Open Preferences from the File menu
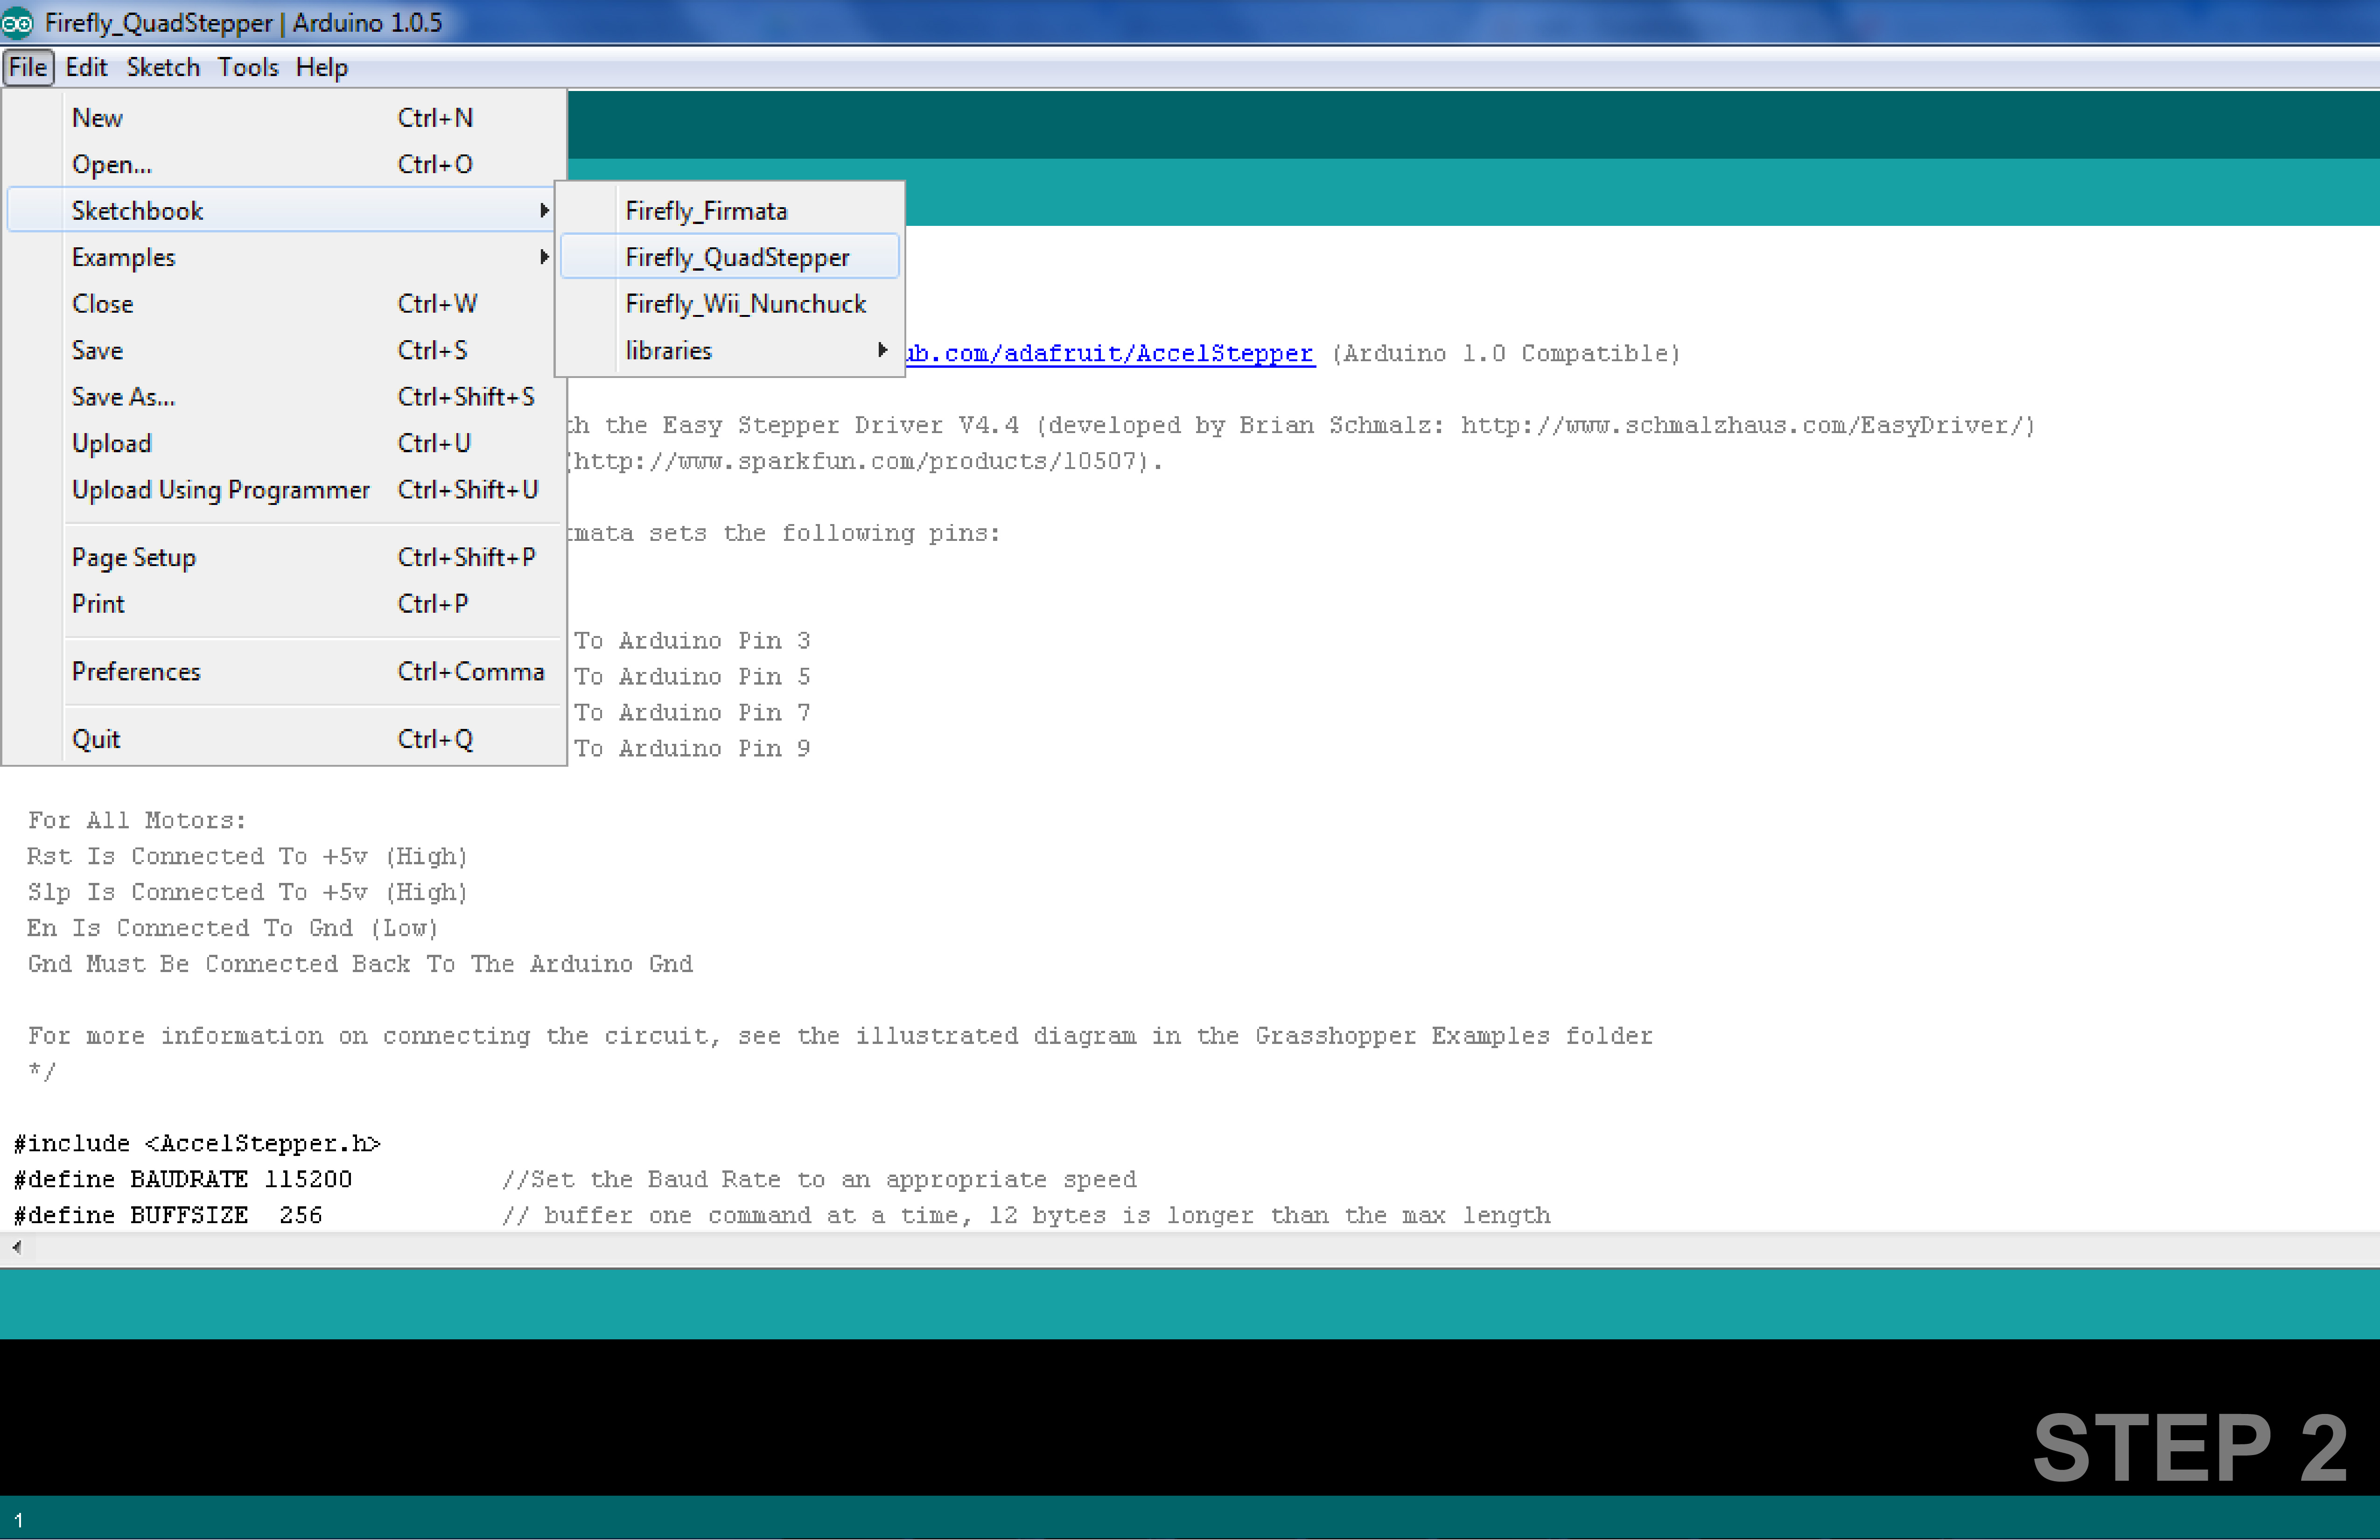 pos(285,671)
